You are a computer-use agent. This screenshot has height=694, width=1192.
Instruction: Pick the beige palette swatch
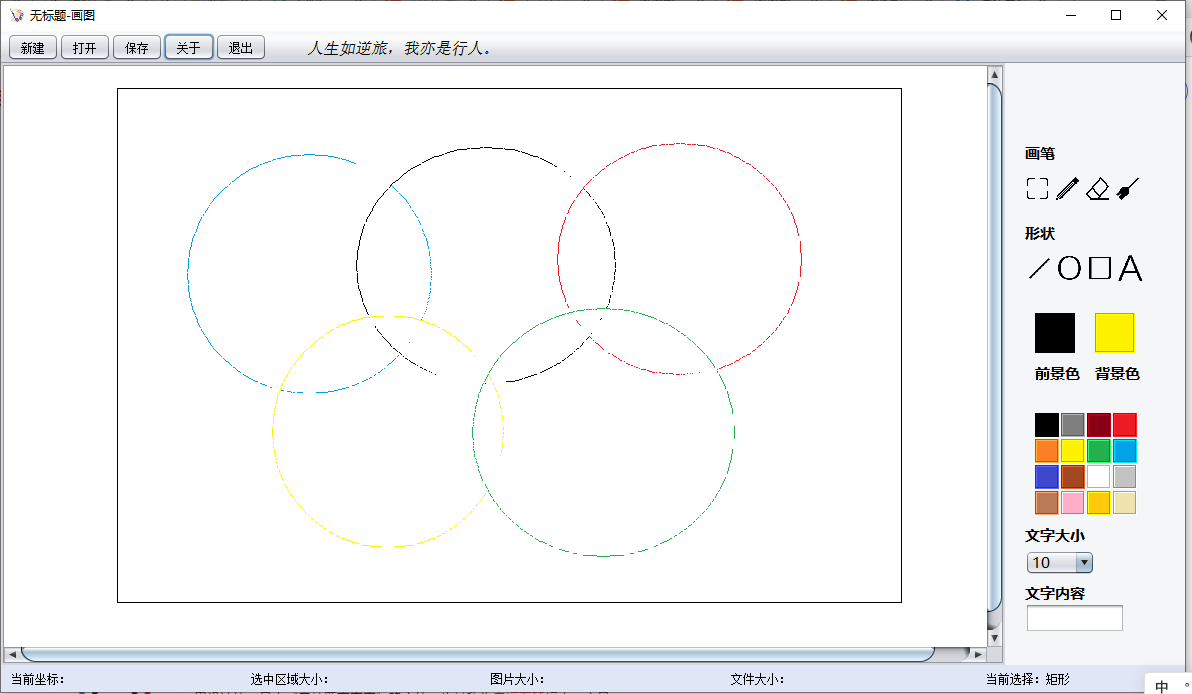pyautogui.click(x=1124, y=502)
